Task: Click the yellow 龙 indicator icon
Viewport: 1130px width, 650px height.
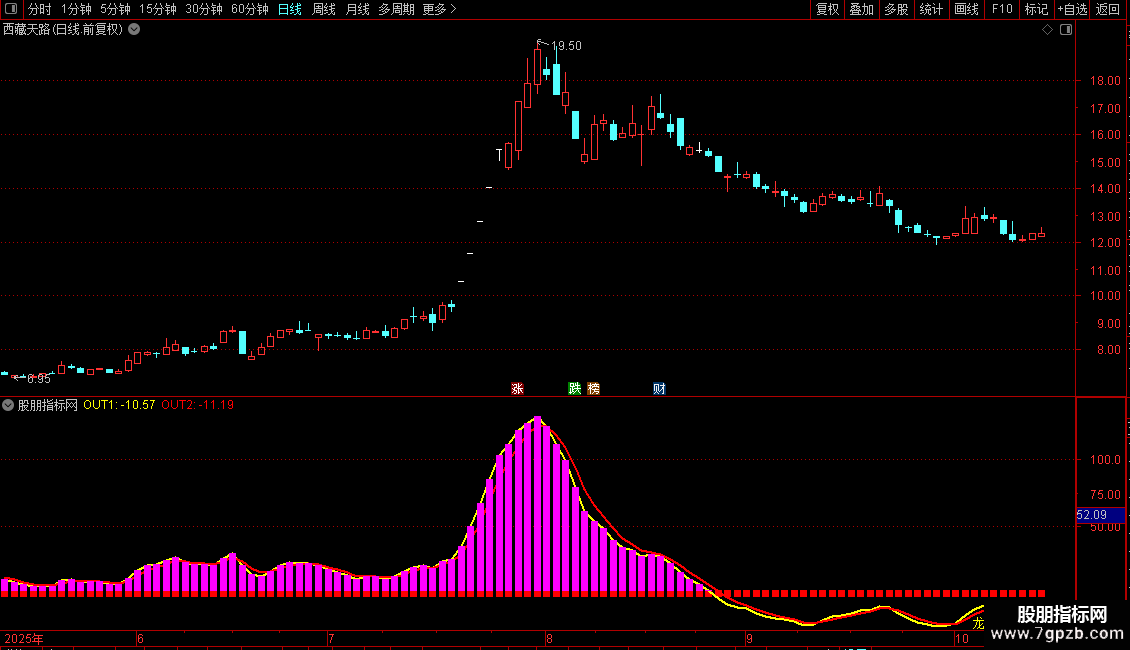Action: tap(978, 623)
